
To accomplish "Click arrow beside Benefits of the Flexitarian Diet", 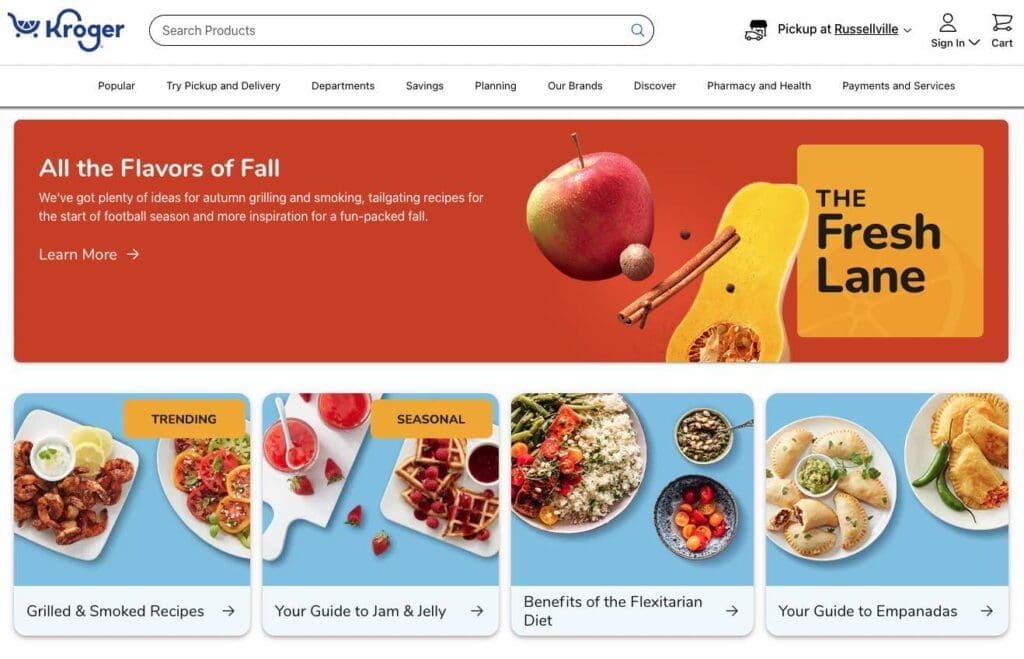I will click(x=732, y=611).
